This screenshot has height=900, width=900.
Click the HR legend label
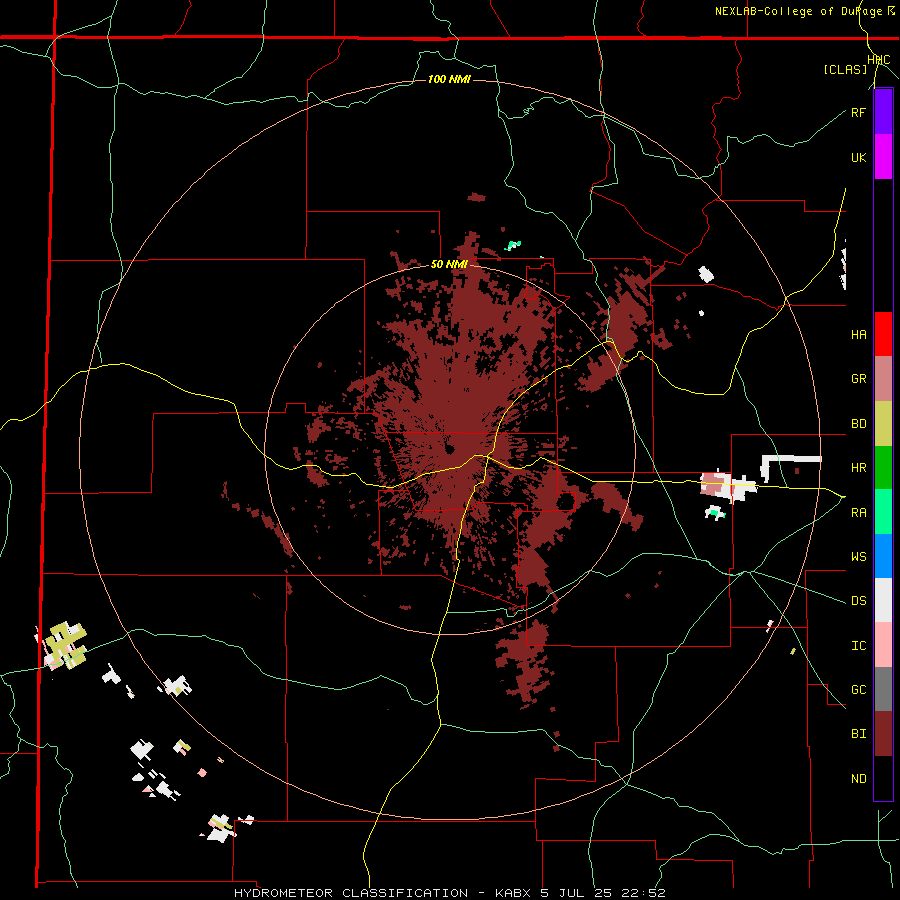pos(858,468)
